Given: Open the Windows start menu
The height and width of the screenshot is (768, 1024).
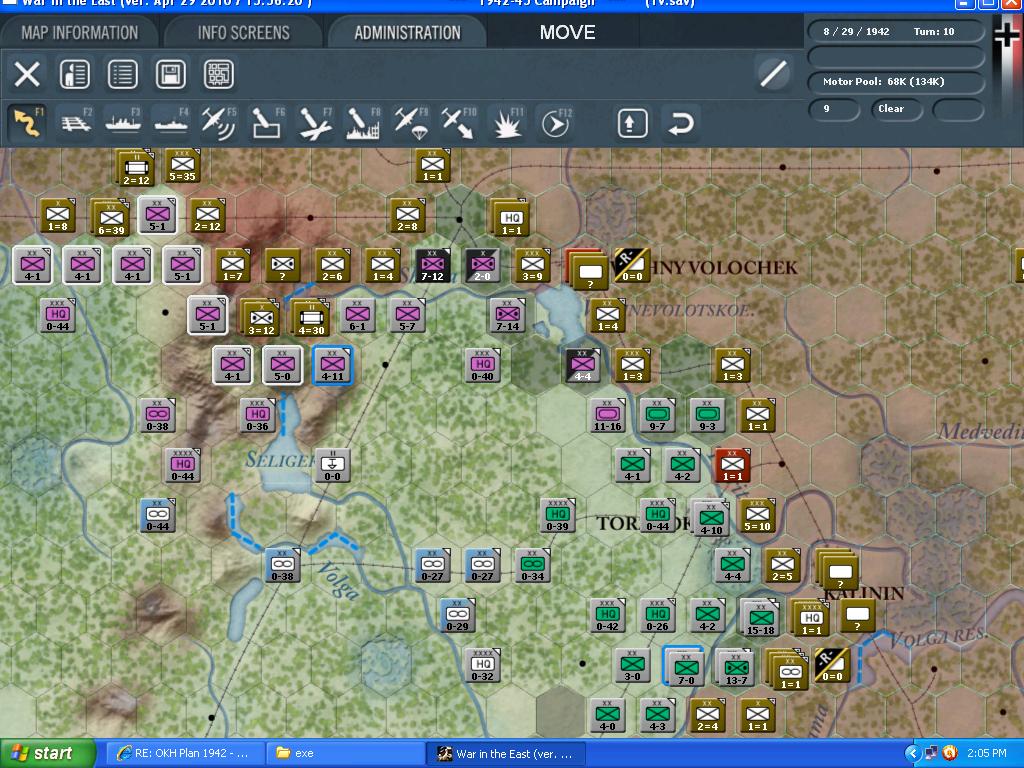Looking at the screenshot, I should [48, 754].
